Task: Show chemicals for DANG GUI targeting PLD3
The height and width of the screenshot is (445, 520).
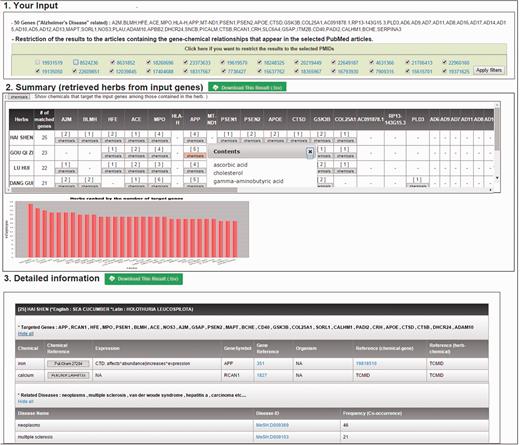Action: point(418,186)
